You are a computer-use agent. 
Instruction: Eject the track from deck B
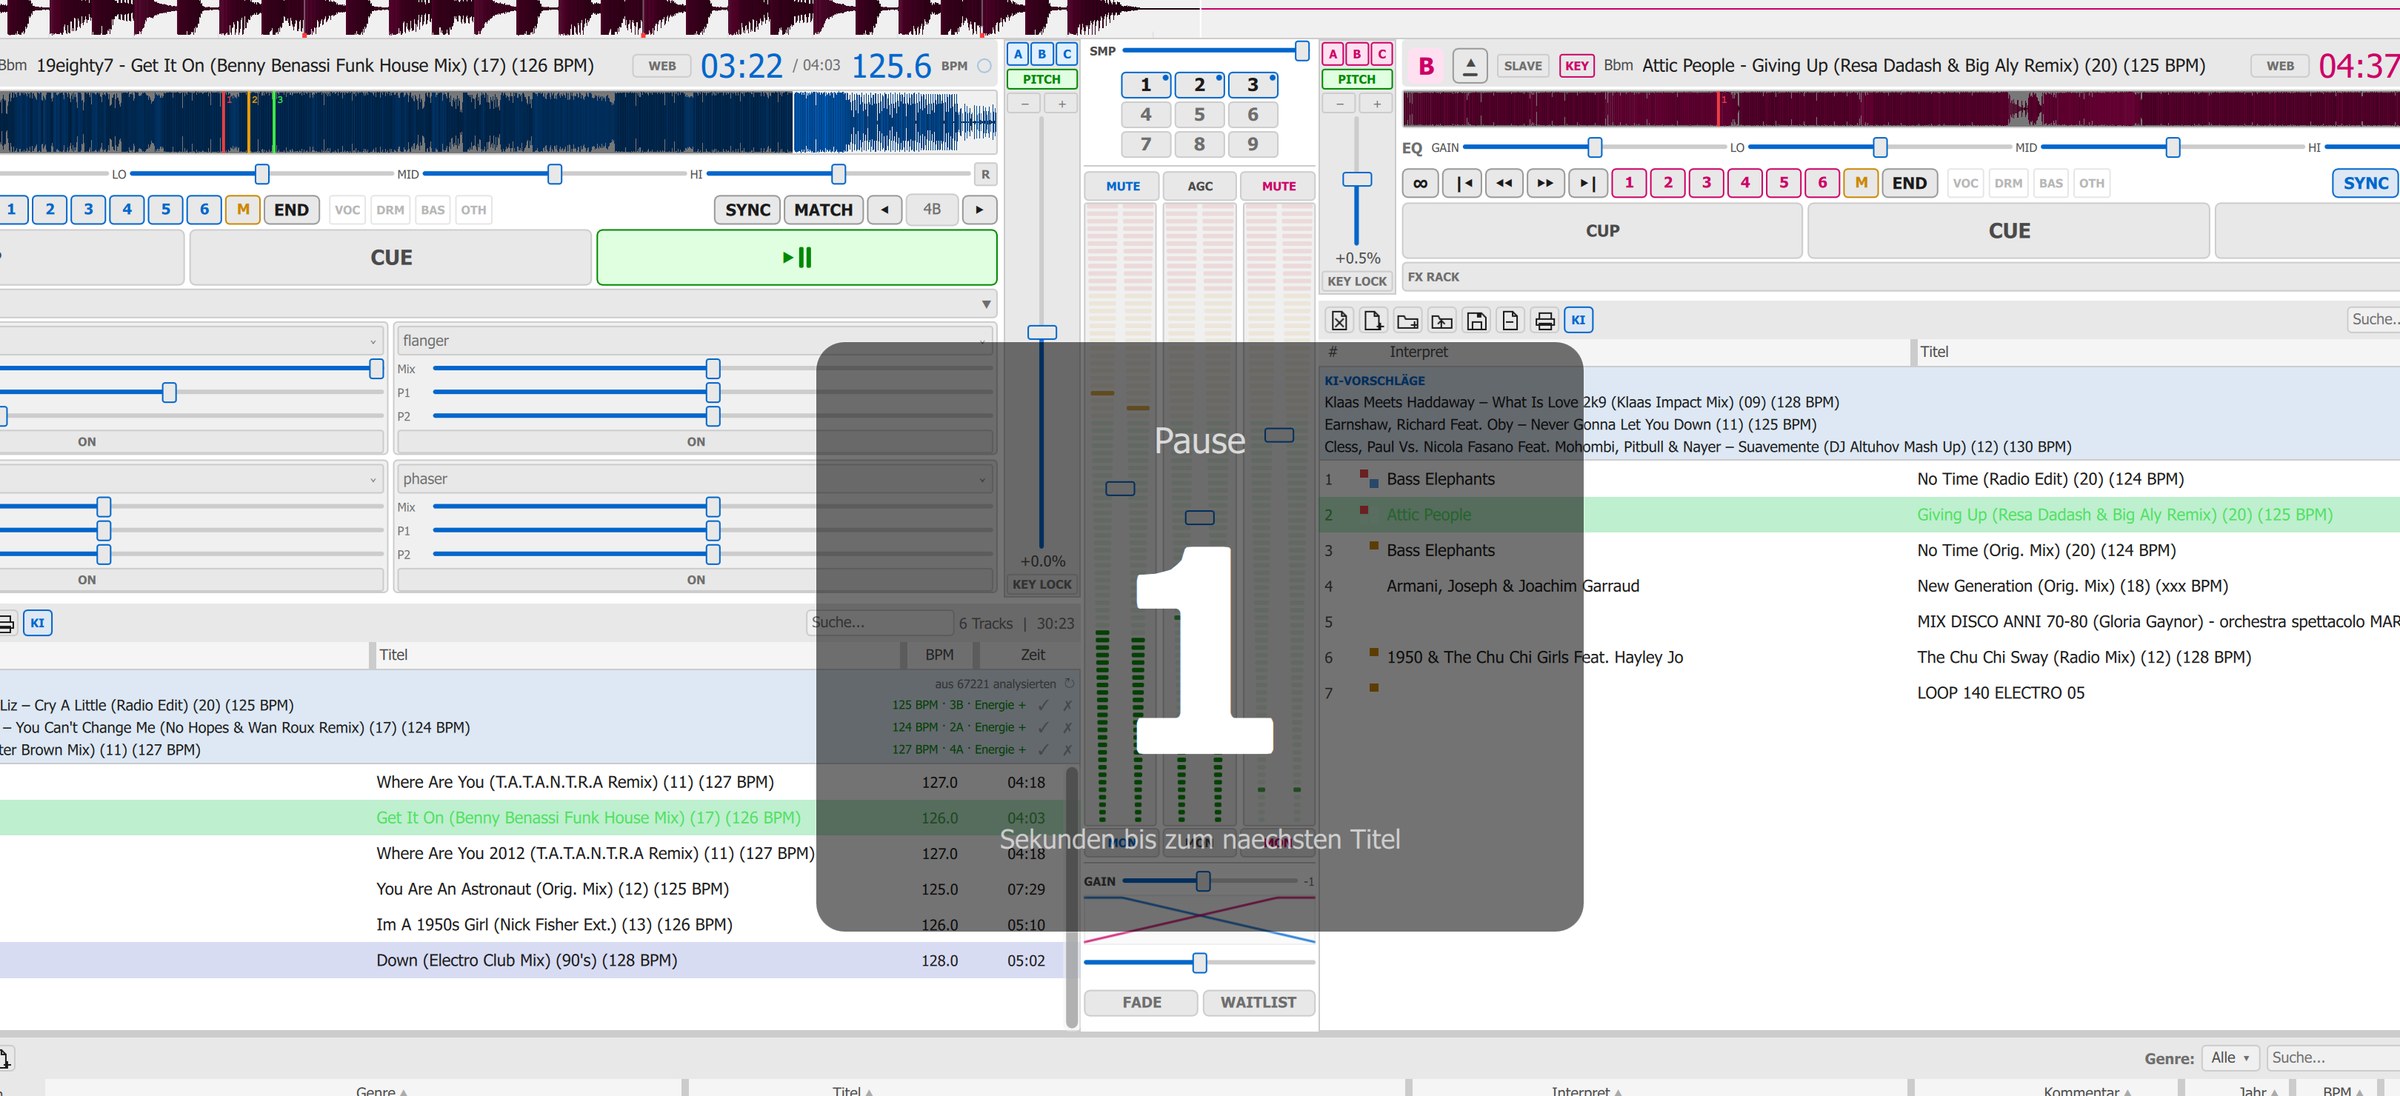pos(1470,66)
